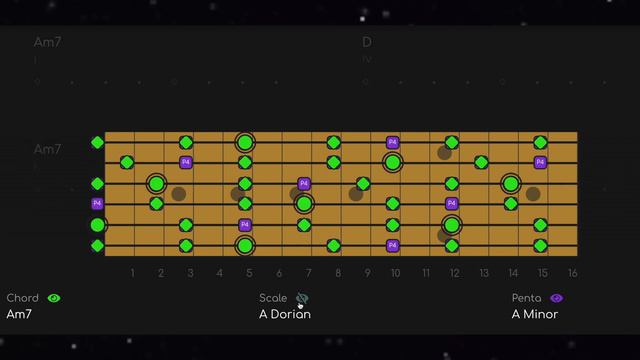The width and height of the screenshot is (640, 360).
Task: Click the green diamond on the open high E string
Action: pyautogui.click(x=98, y=142)
